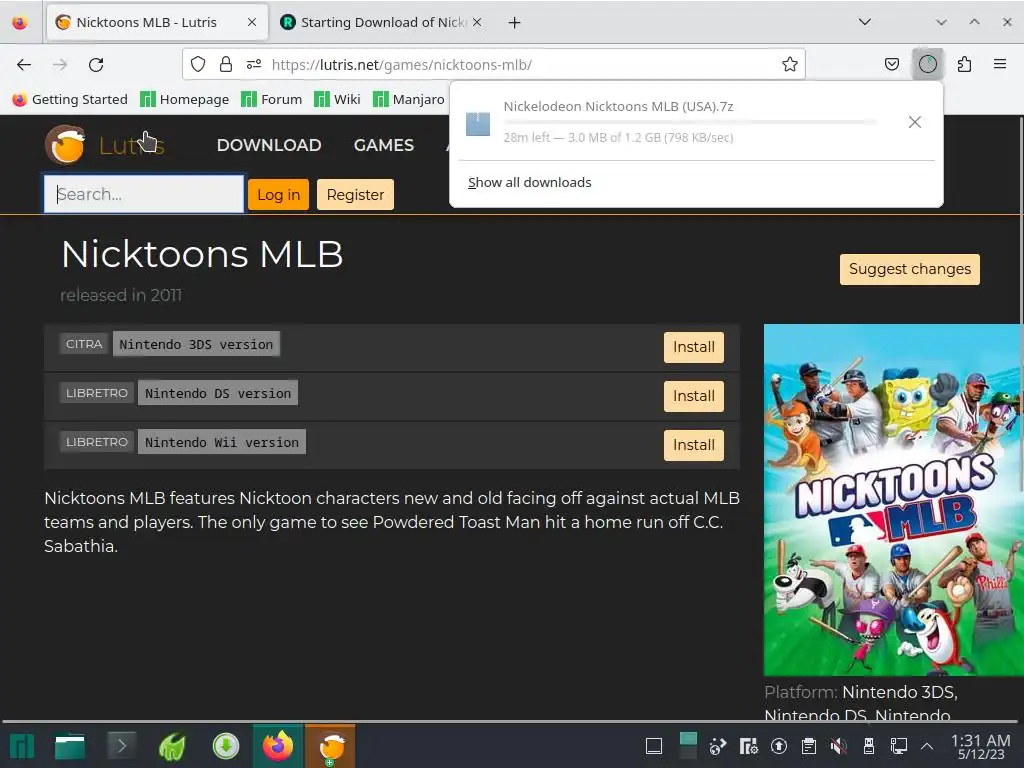Click the Nicktoons MLB cover art

[892, 500]
